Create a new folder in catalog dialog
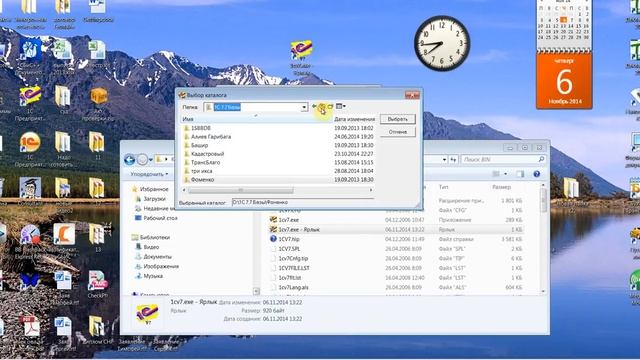The height and width of the screenshot is (360, 640). (x=330, y=107)
